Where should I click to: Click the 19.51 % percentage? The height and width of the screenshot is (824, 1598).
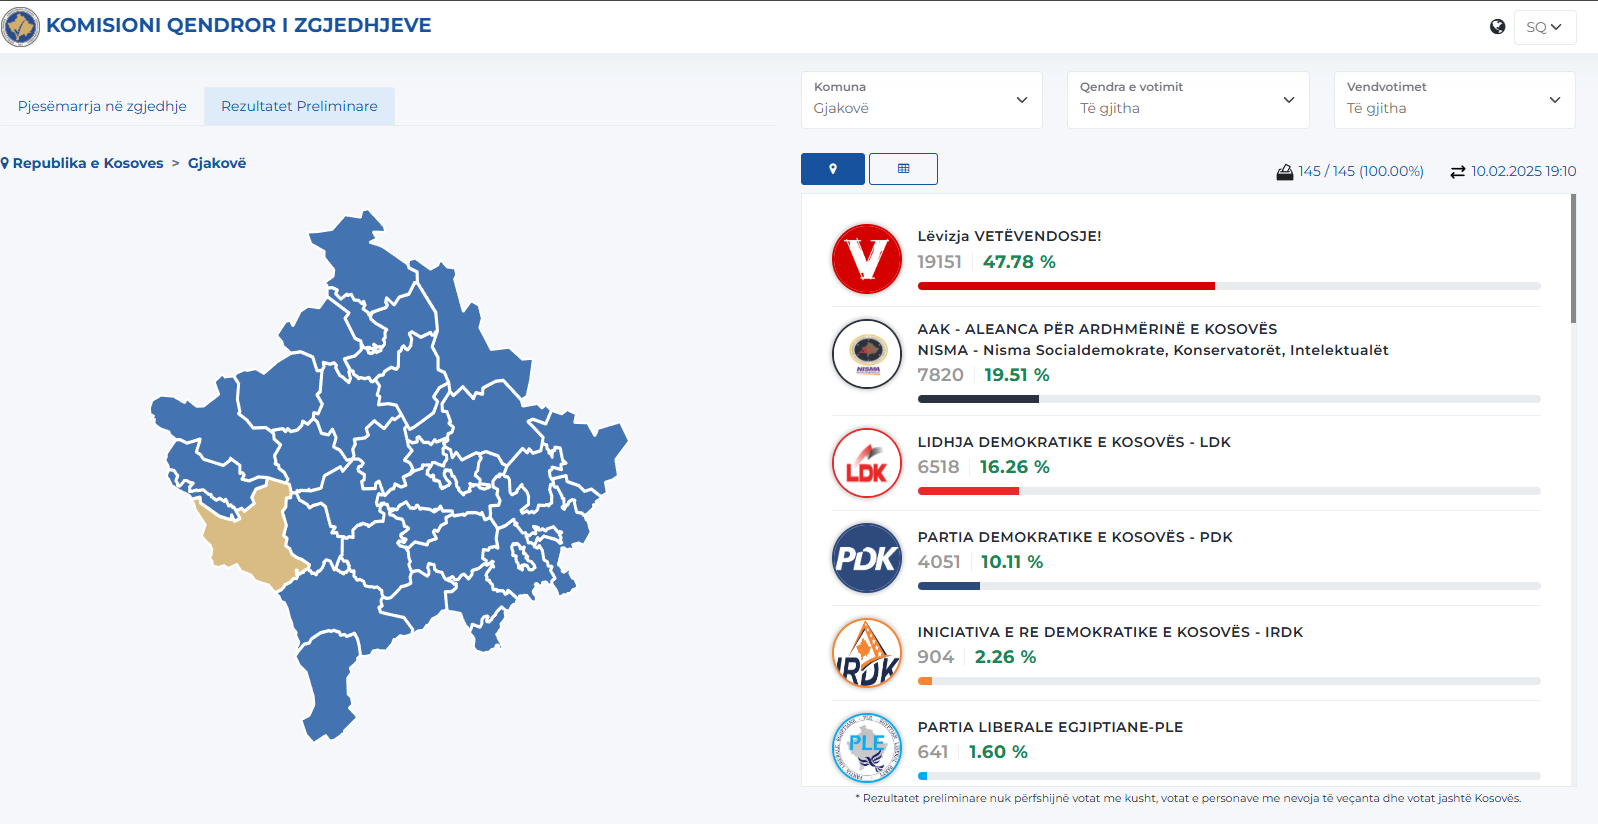pyautogui.click(x=1016, y=375)
